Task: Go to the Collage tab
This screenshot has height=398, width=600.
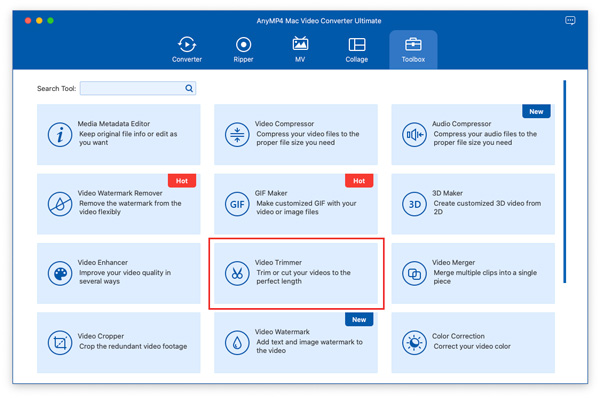Action: 357,50
